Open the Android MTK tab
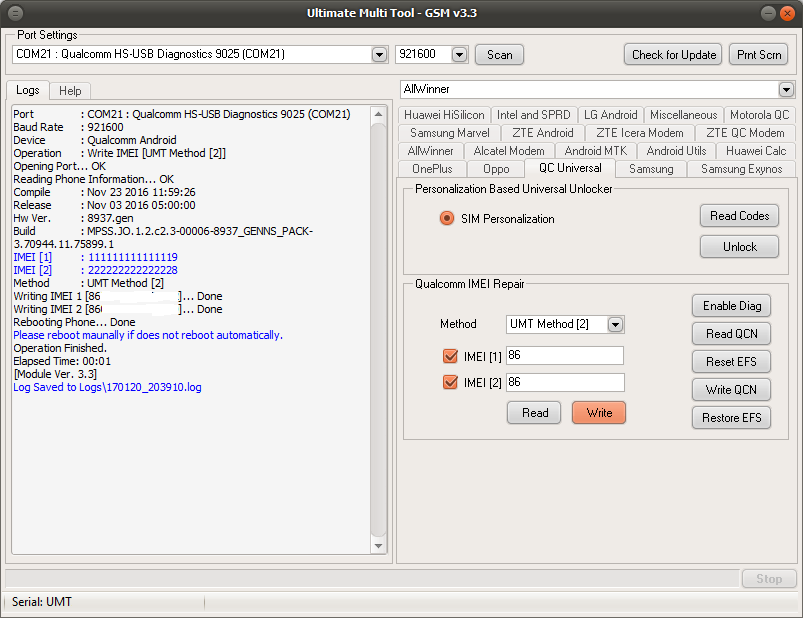This screenshot has height=618, width=803. click(596, 151)
